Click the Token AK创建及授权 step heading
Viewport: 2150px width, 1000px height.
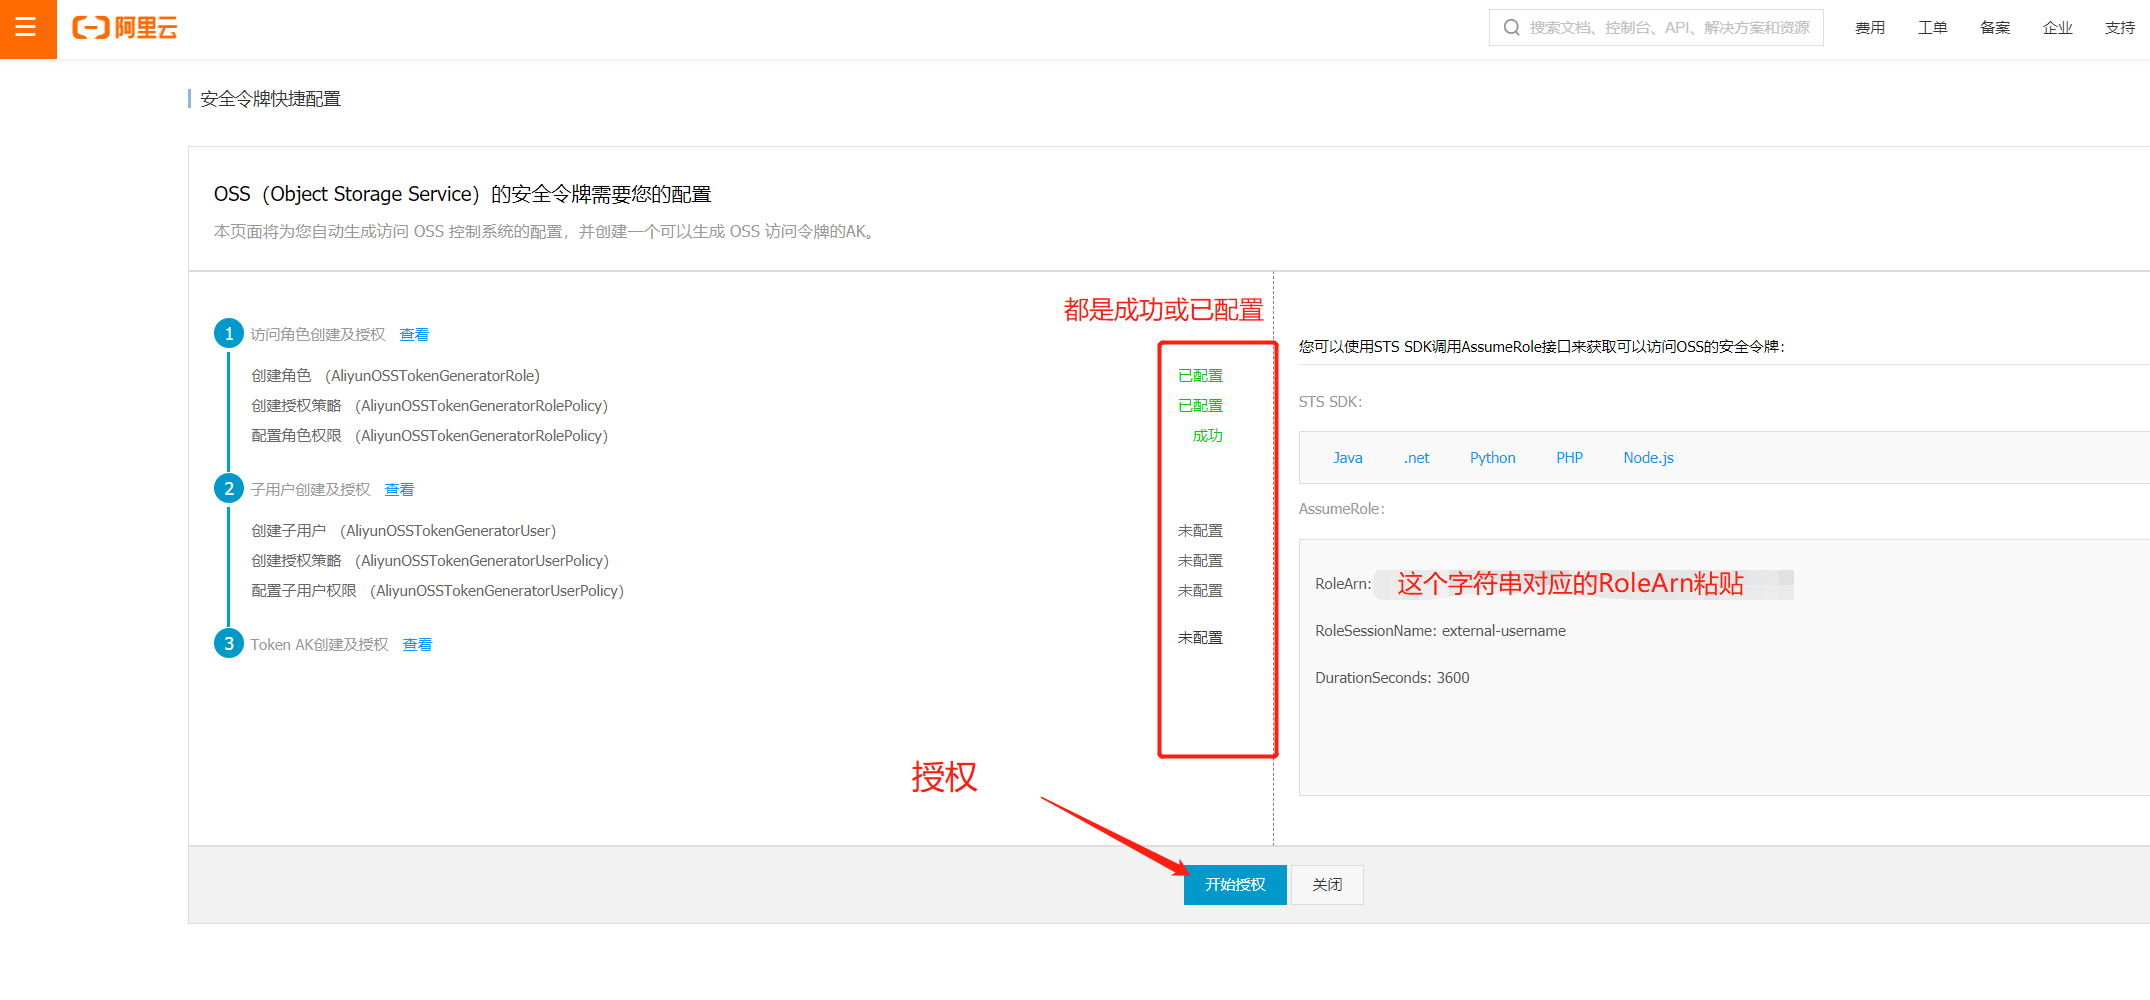(x=319, y=645)
